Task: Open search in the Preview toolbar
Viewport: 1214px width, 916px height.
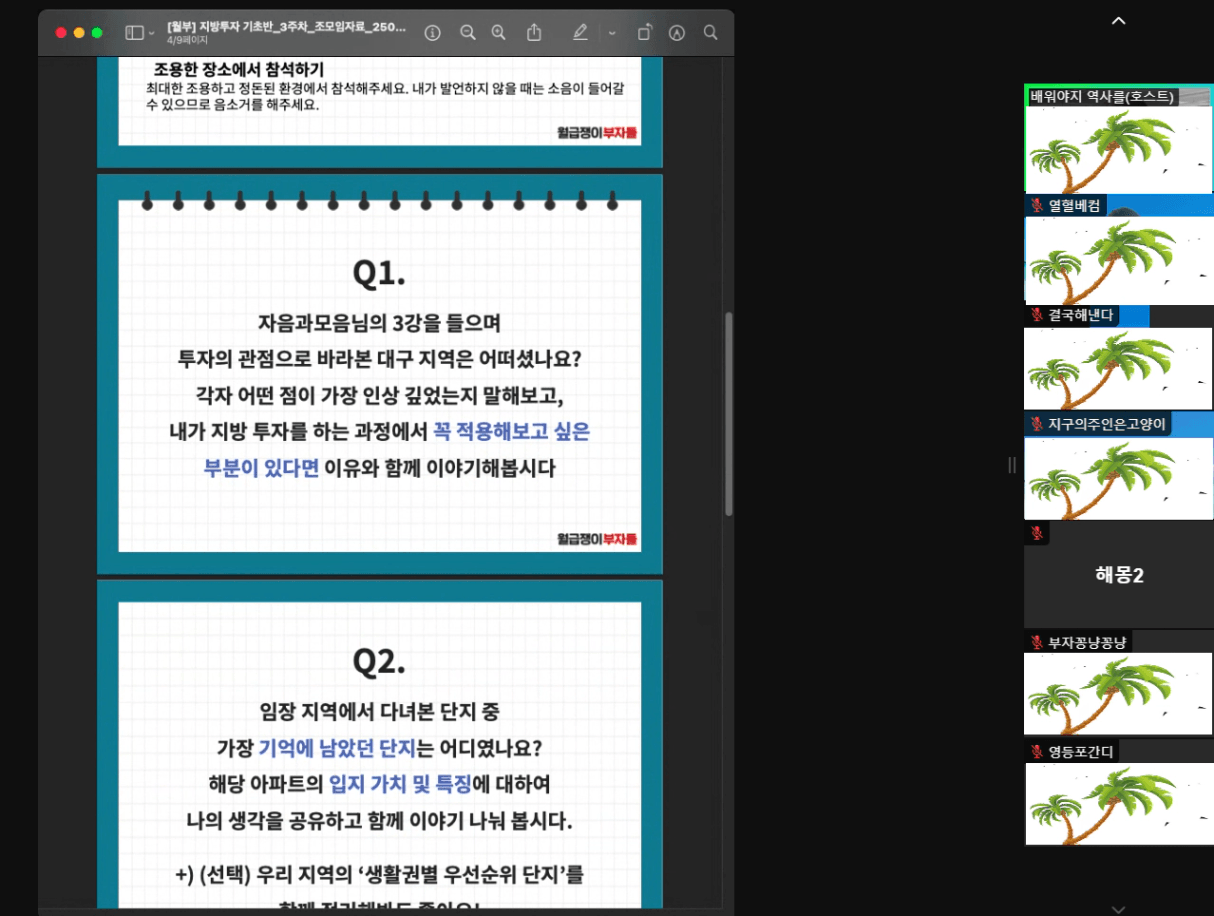Action: pyautogui.click(x=710, y=33)
